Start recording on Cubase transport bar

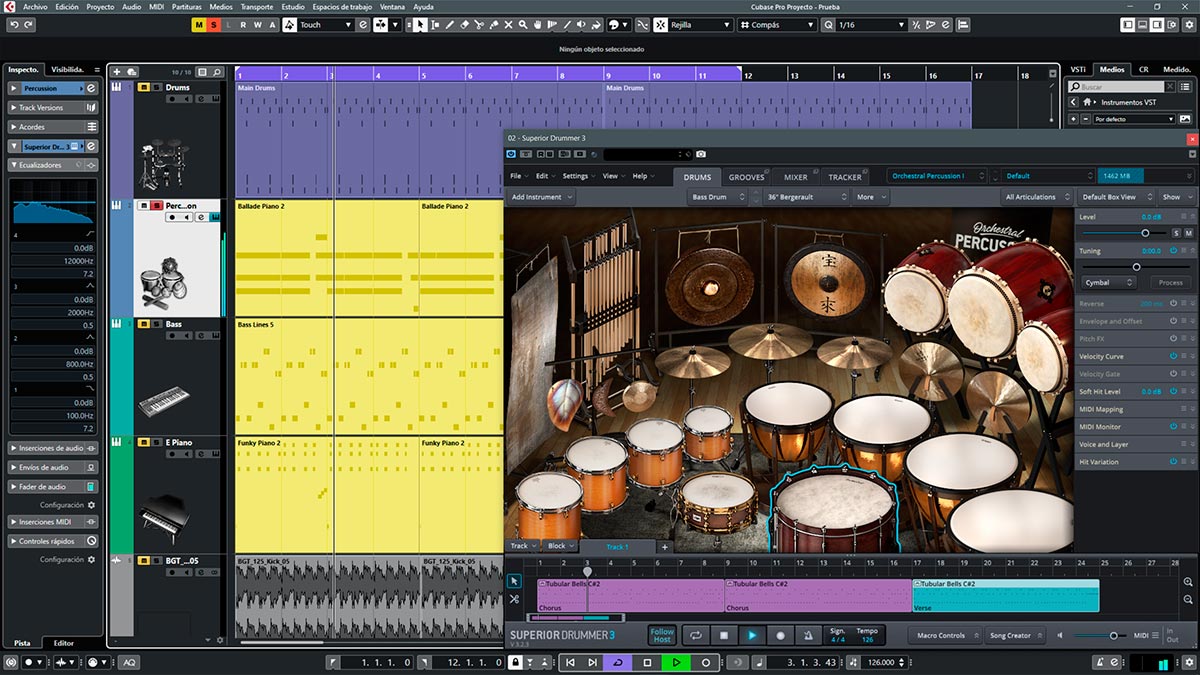pos(706,662)
